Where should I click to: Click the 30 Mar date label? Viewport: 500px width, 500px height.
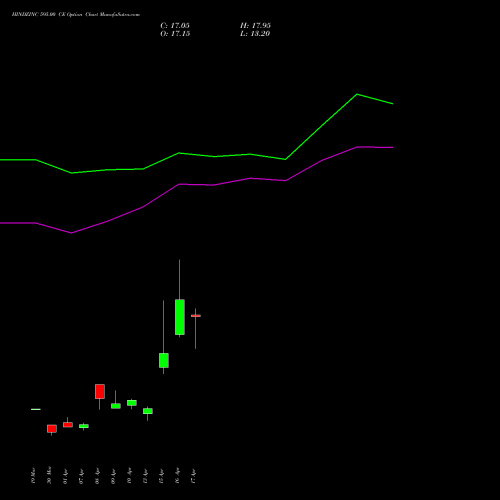tap(49, 475)
